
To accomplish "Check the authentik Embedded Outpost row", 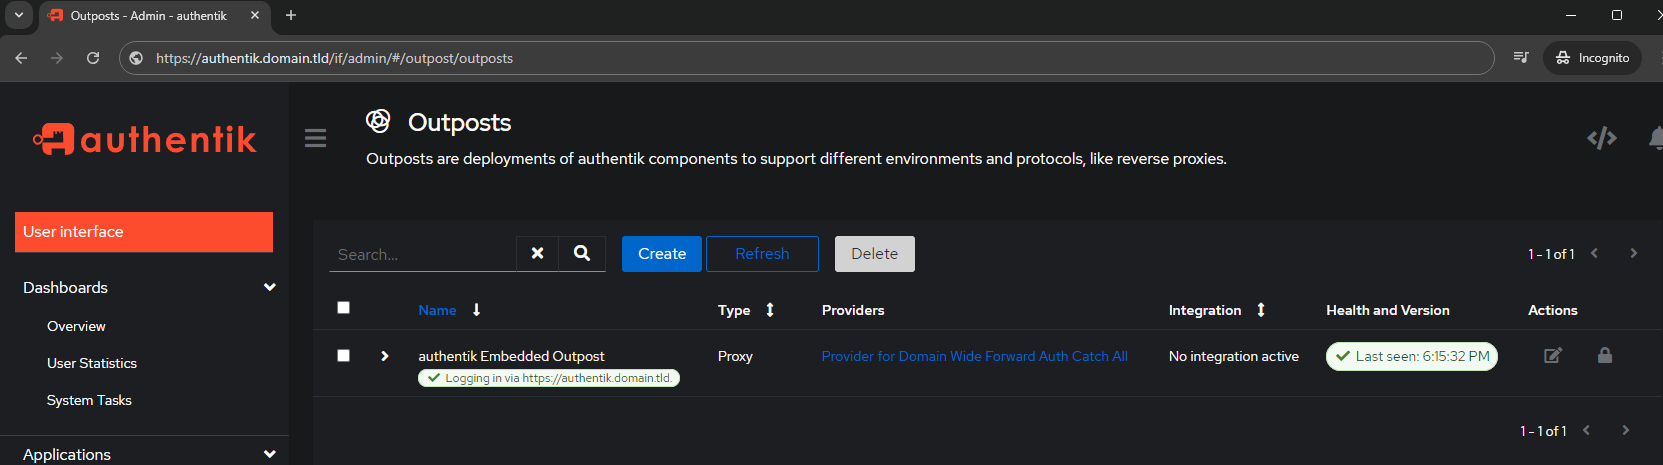I will (343, 355).
